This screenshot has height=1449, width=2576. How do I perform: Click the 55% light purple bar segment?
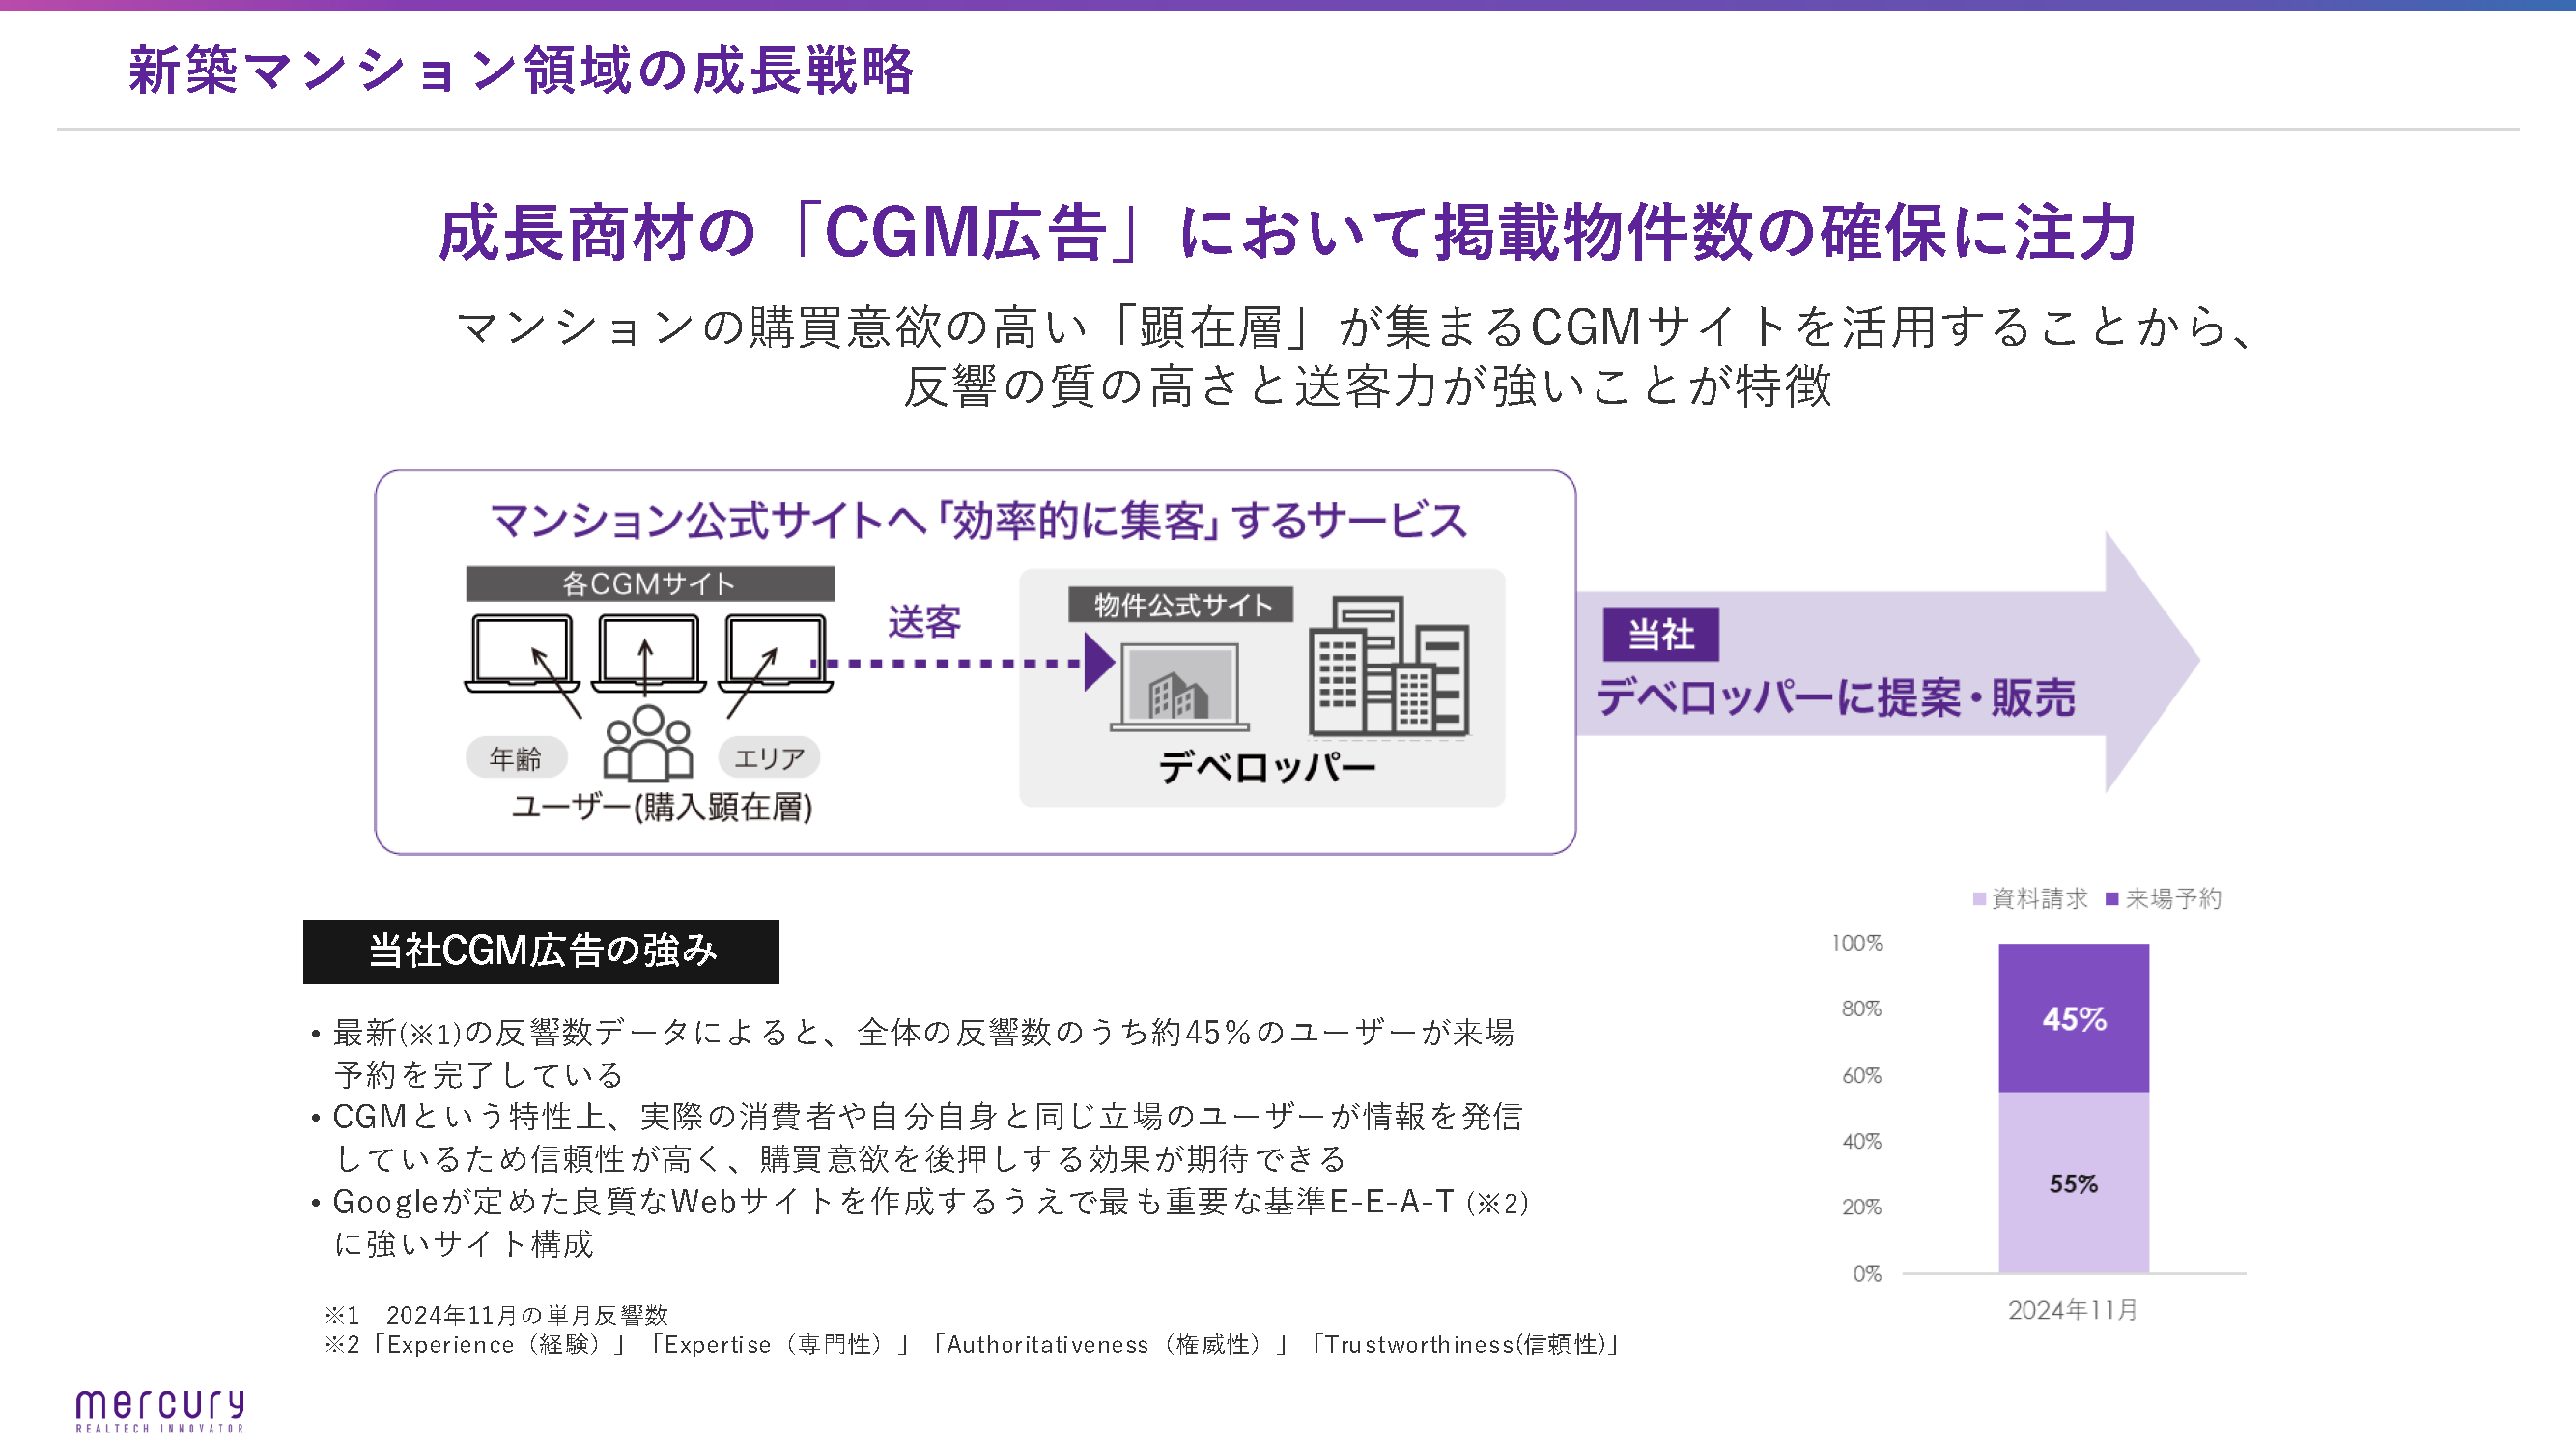[x=2073, y=1183]
